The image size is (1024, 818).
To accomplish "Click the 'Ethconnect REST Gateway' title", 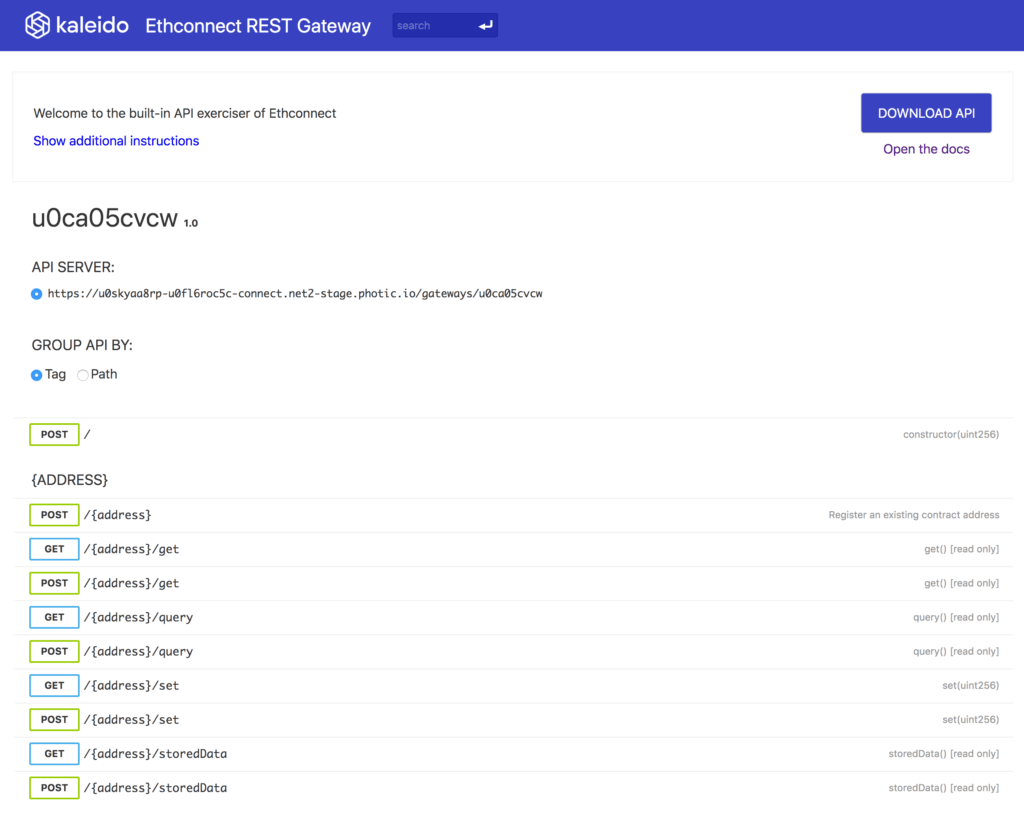I will [258, 25].
